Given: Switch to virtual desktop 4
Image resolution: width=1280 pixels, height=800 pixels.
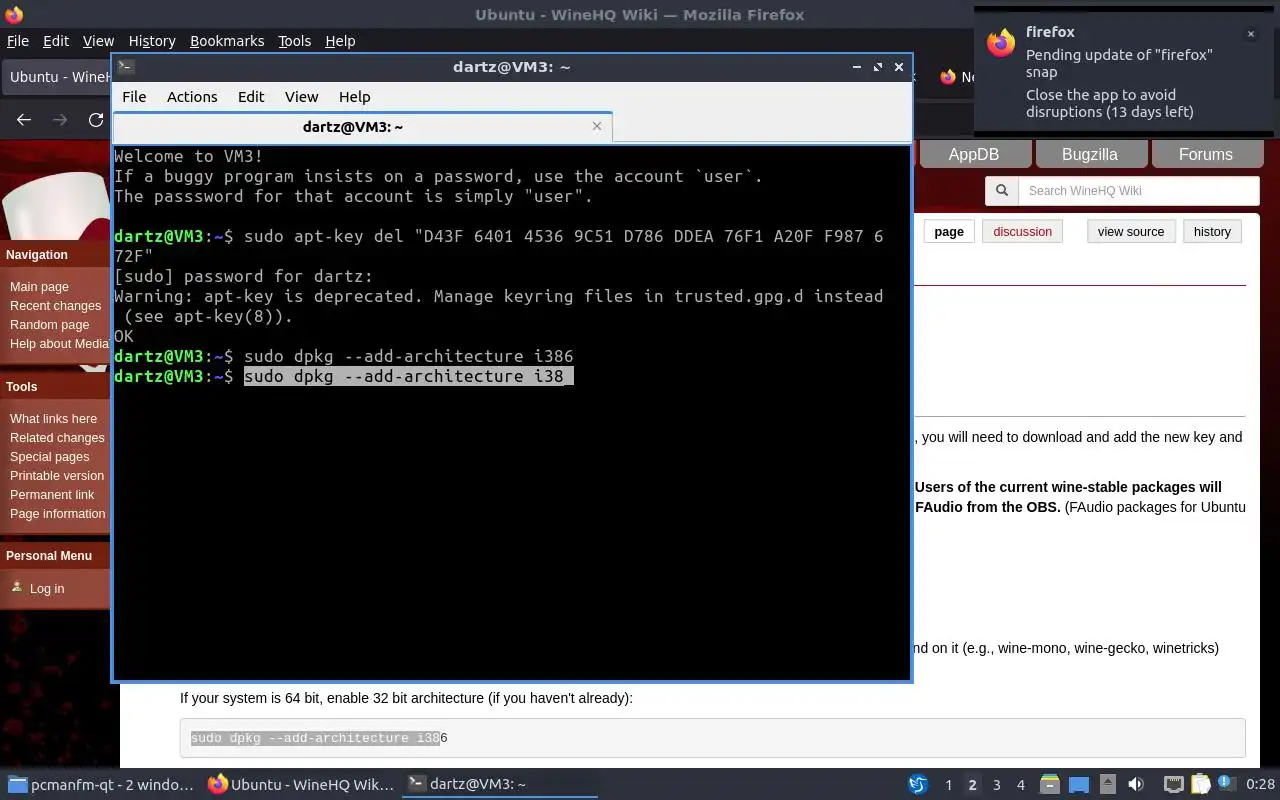Looking at the screenshot, I should pos(1020,785).
